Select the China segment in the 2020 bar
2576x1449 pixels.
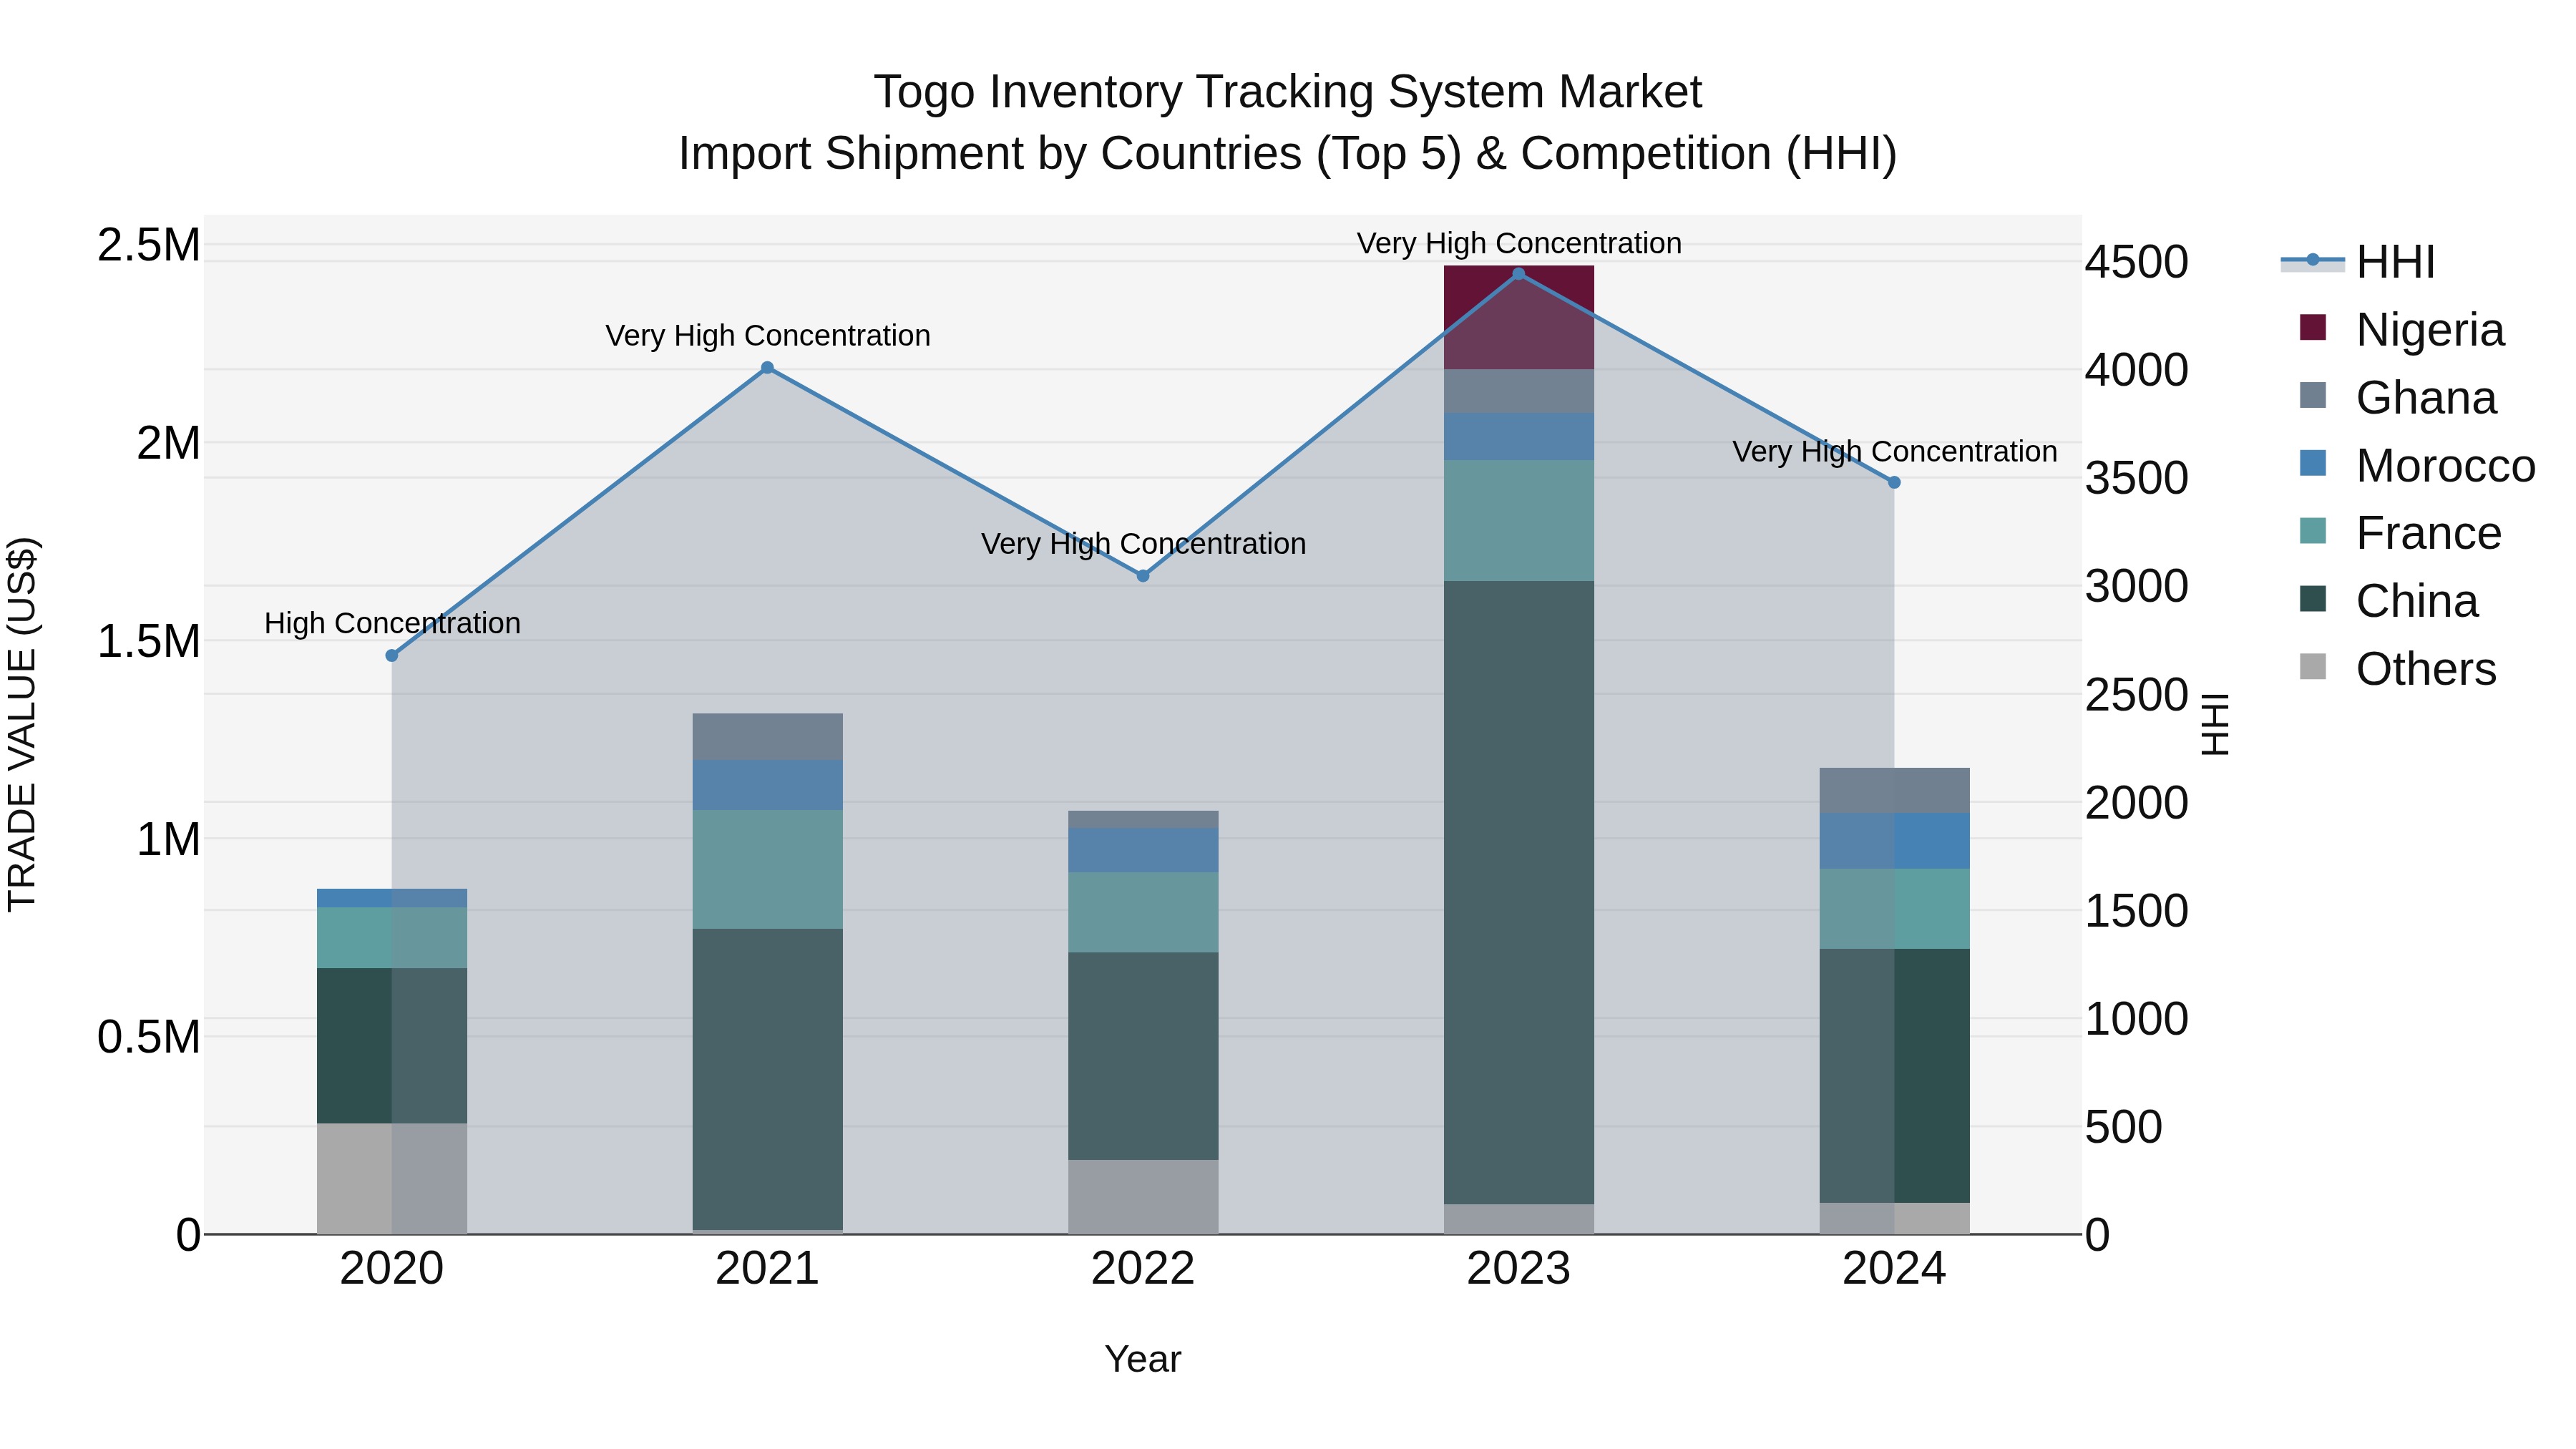(392, 1046)
